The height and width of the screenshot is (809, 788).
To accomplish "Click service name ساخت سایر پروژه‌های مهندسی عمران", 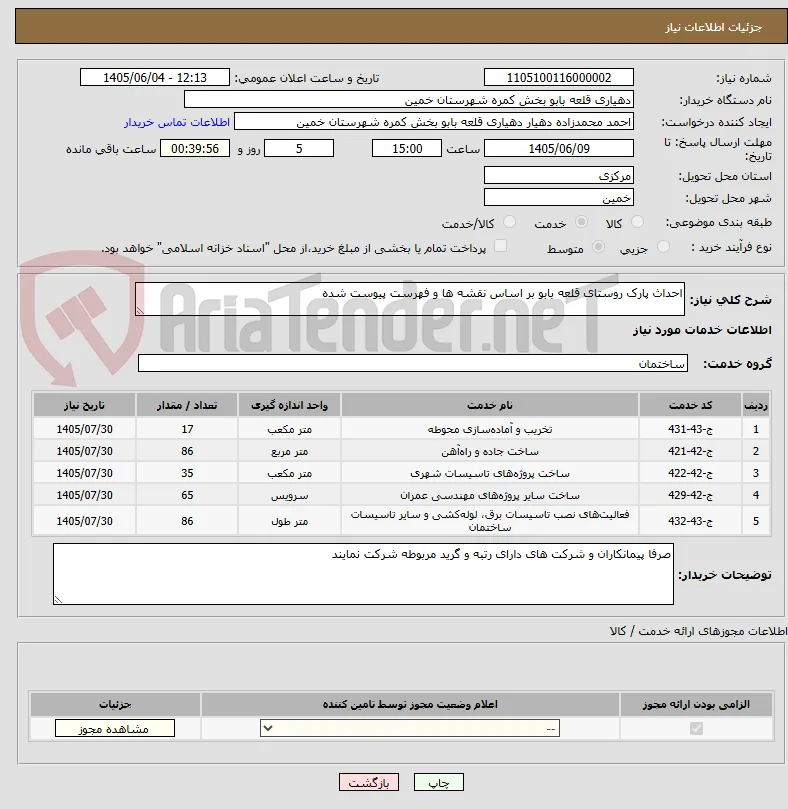I will [490, 496].
